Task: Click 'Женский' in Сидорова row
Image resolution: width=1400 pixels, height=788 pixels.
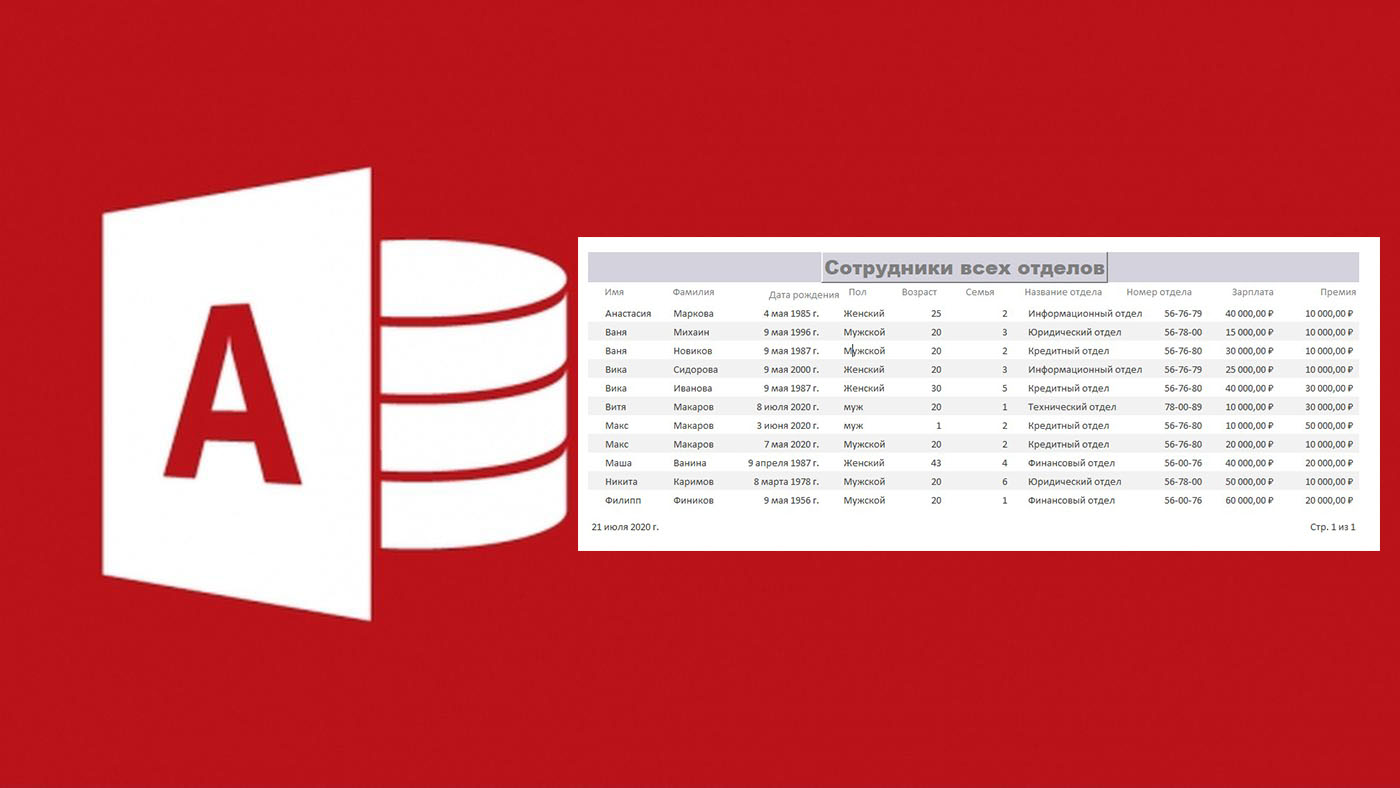Action: click(x=864, y=369)
